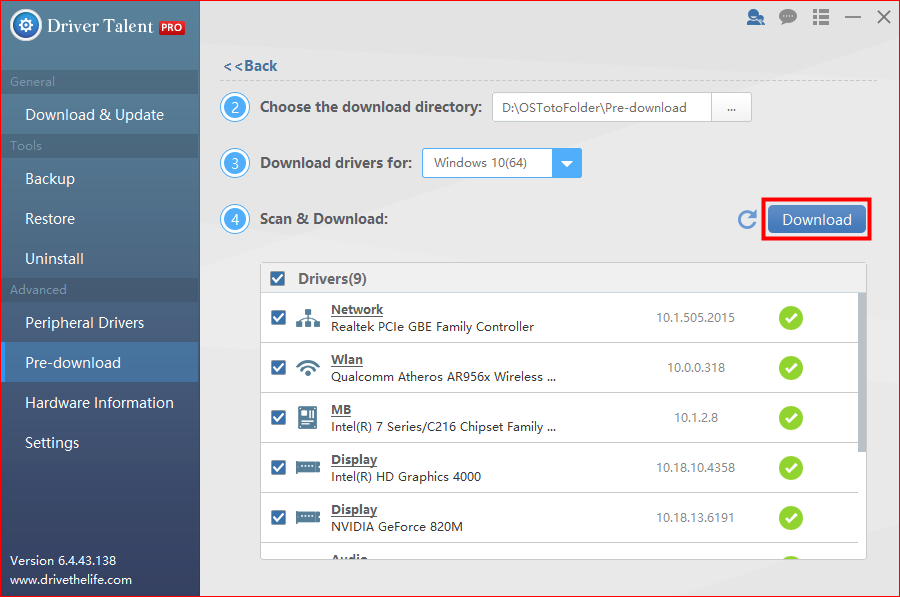Click the driver list vertical scrollbar
Image resolution: width=900 pixels, height=597 pixels.
[x=862, y=372]
